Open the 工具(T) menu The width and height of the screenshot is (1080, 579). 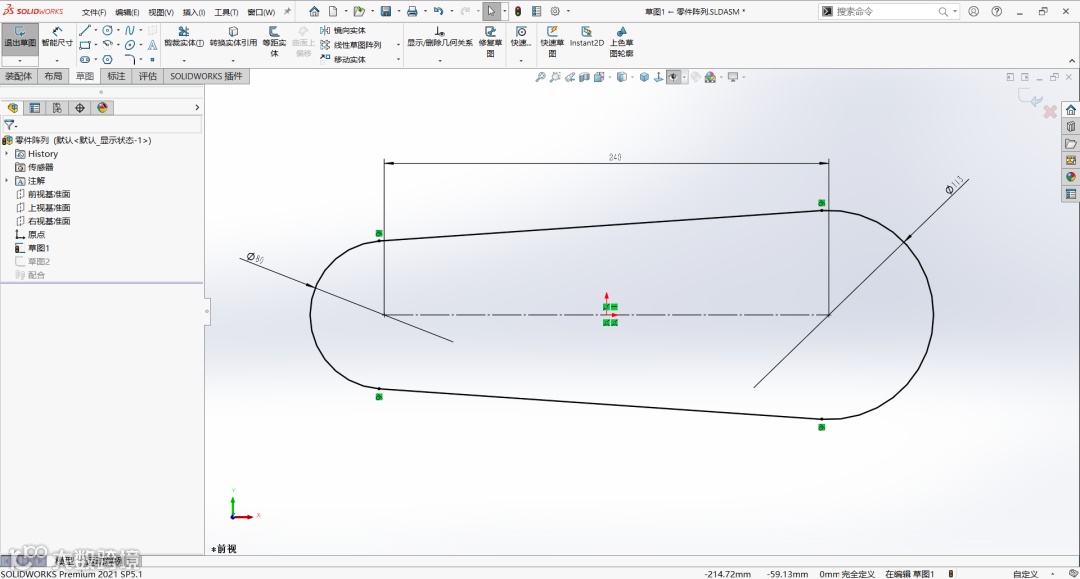tap(226, 12)
